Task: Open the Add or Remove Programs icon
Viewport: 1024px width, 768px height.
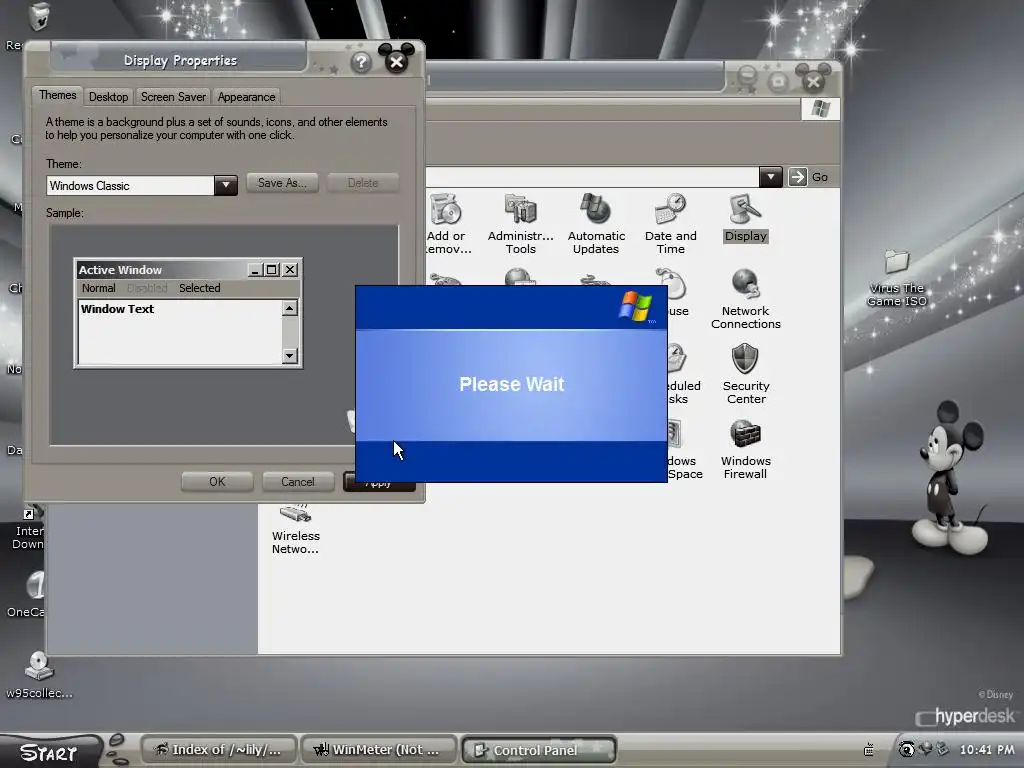Action: [x=447, y=223]
